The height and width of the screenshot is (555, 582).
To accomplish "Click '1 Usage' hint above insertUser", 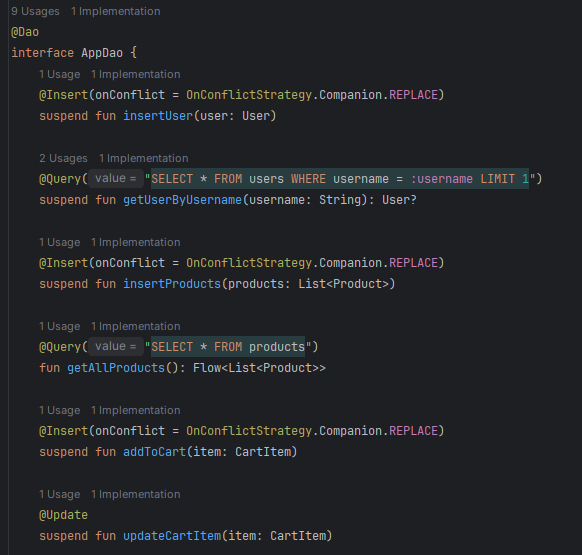I will [x=60, y=74].
